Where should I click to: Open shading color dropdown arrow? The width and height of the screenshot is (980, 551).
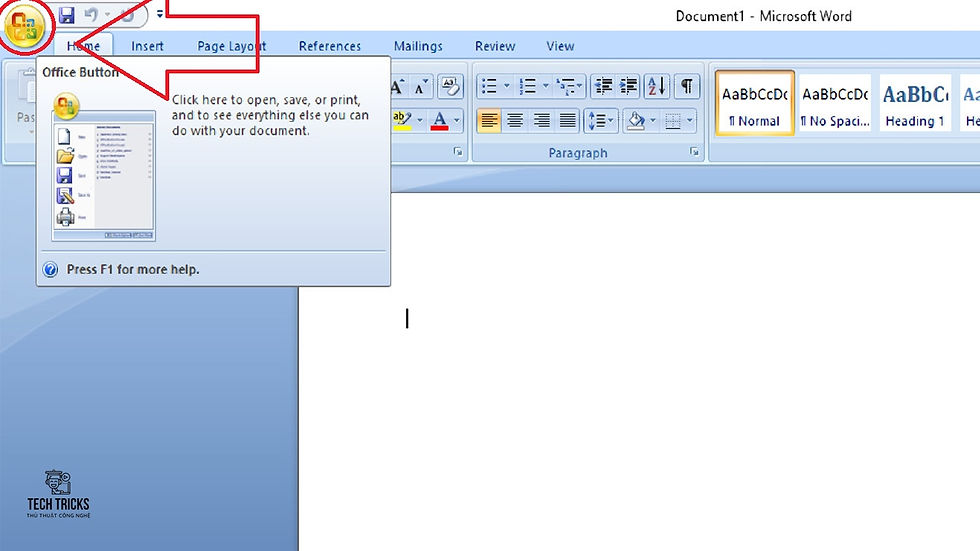click(x=653, y=120)
